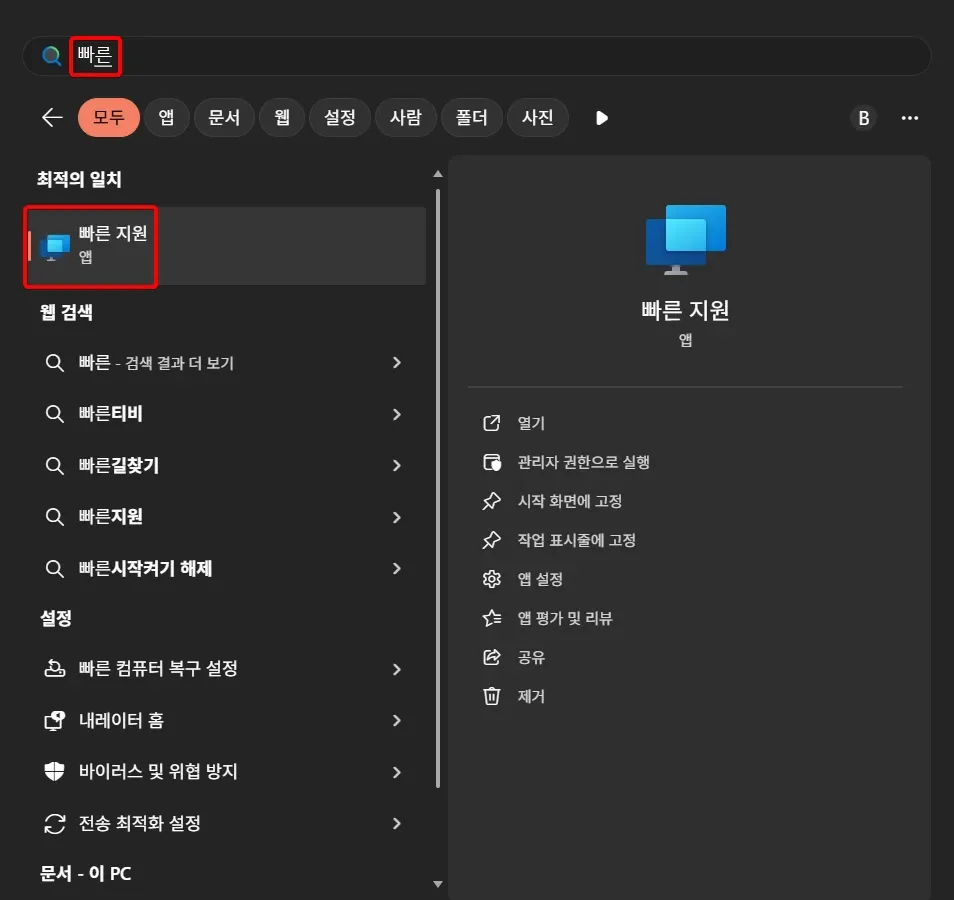Switch to the 문서 filter tab
This screenshot has height=900, width=954.
(224, 118)
